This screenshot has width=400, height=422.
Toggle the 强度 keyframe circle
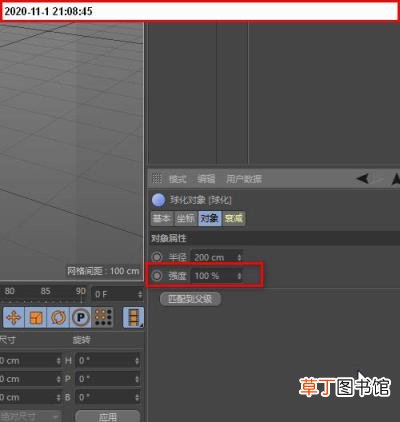(x=157, y=276)
